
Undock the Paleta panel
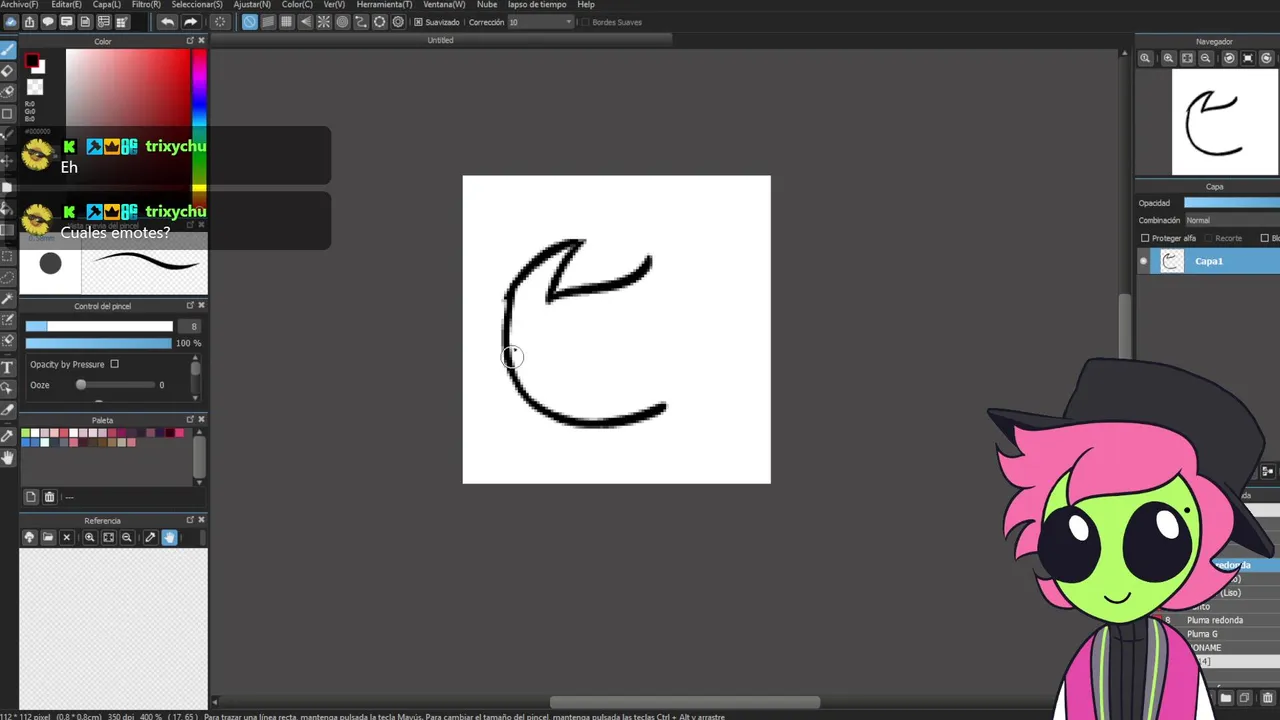[x=190, y=420]
